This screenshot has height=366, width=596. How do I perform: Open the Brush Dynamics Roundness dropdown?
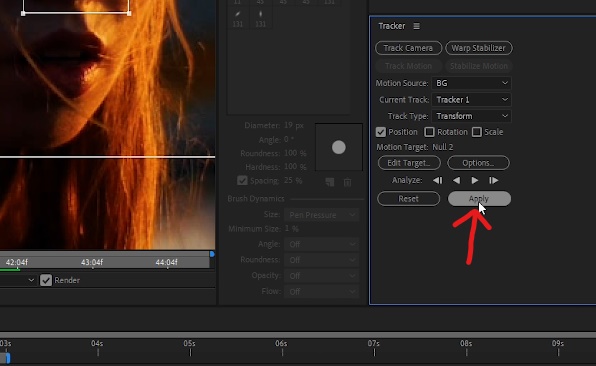pos(322,260)
